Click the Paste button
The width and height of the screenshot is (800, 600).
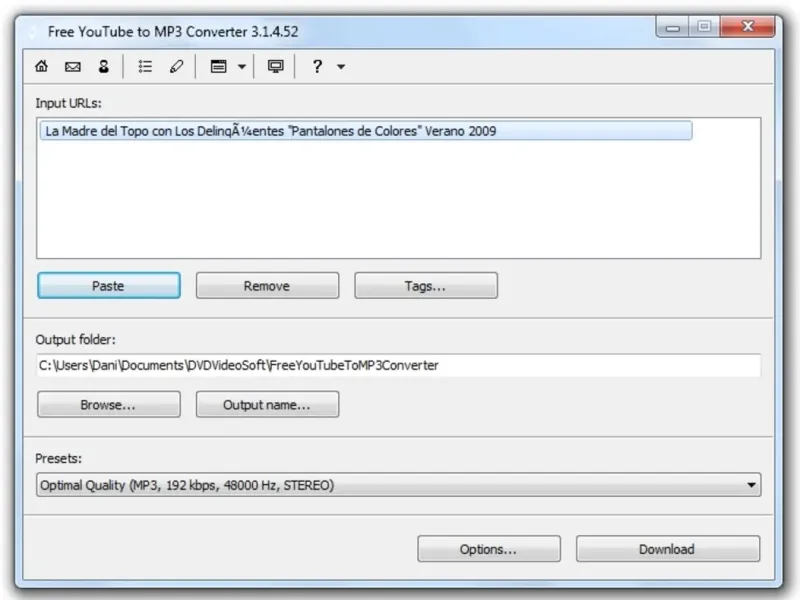coord(109,285)
